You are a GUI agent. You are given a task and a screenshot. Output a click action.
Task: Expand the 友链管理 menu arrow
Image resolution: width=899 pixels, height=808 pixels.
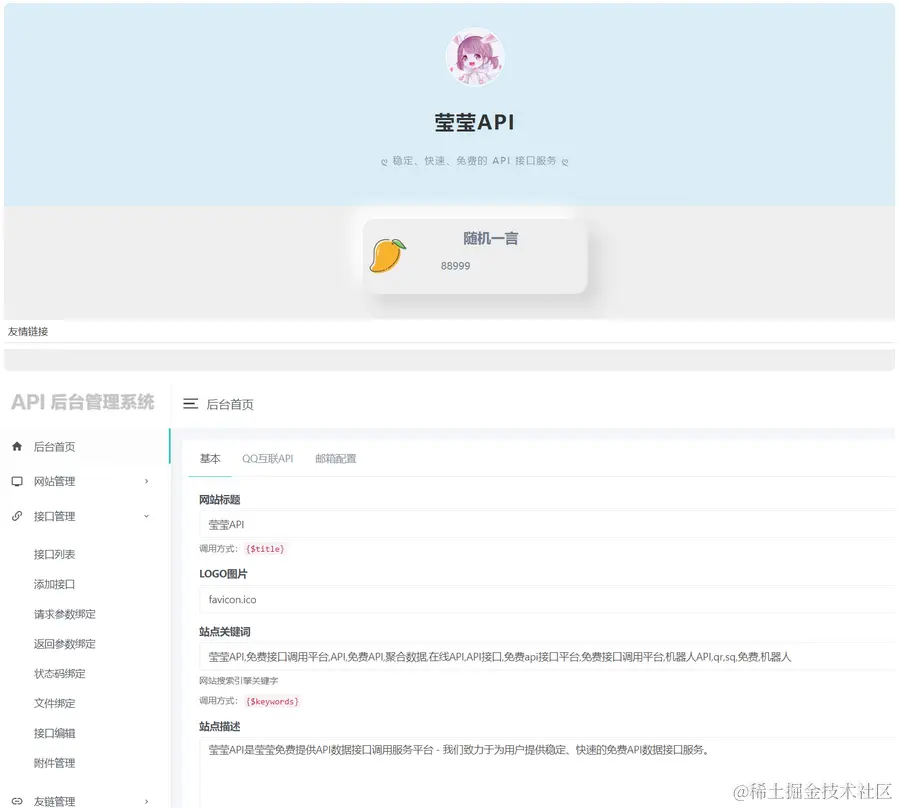pos(147,801)
